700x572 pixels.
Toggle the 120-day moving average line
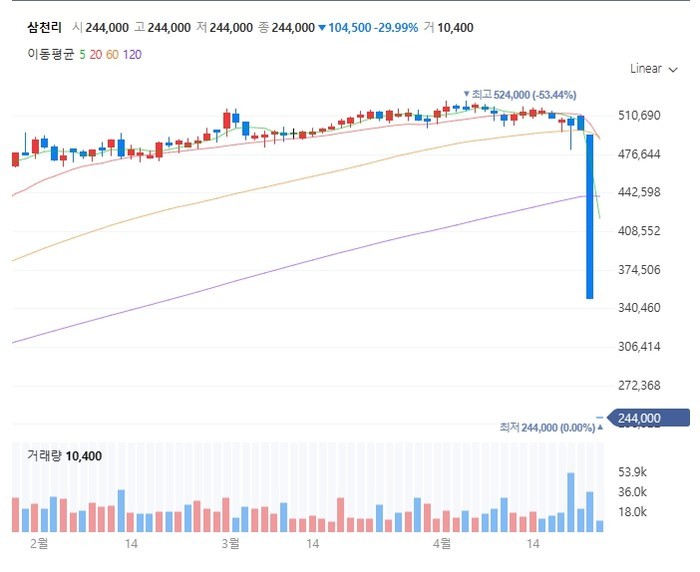coord(131,53)
